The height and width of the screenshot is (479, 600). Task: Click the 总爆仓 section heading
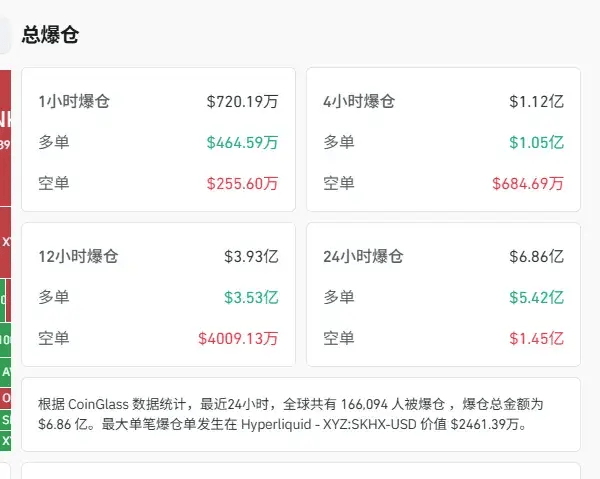pyautogui.click(x=50, y=35)
